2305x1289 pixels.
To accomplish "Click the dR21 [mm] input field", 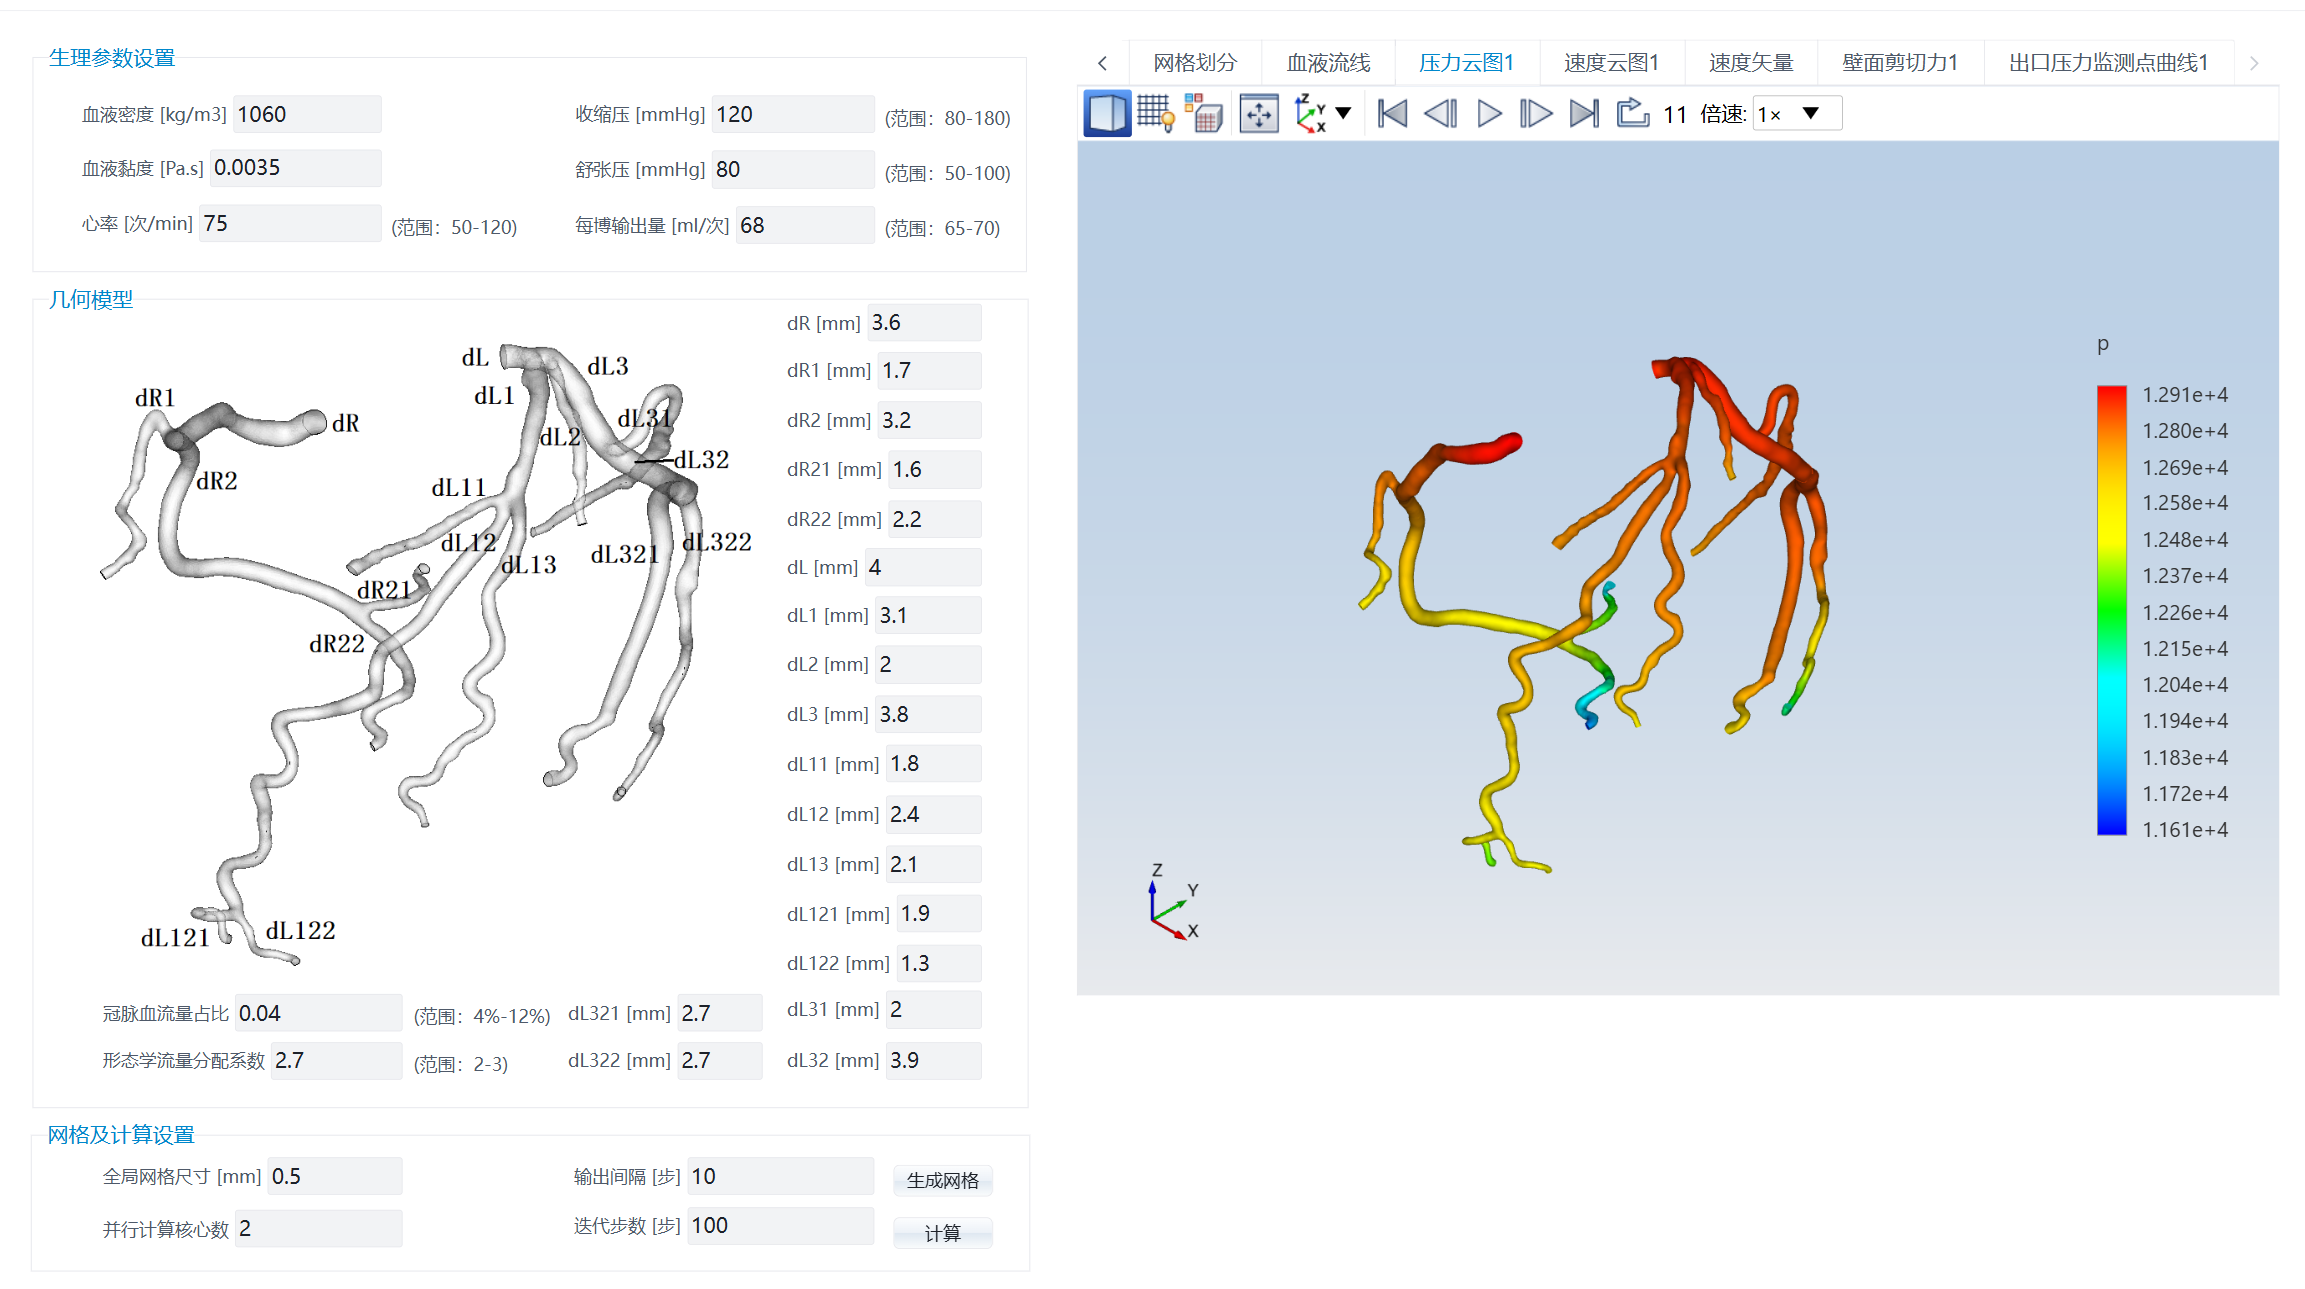I will (935, 470).
